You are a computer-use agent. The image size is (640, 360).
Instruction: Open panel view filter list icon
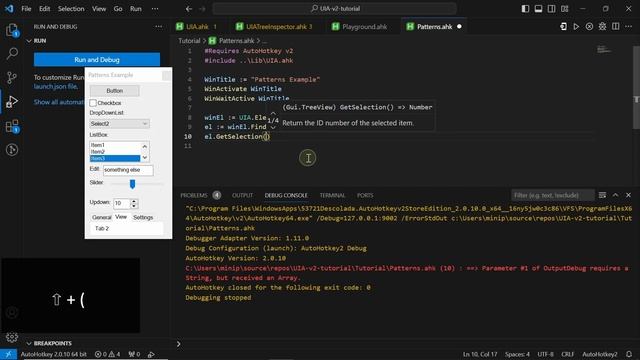click(602, 195)
